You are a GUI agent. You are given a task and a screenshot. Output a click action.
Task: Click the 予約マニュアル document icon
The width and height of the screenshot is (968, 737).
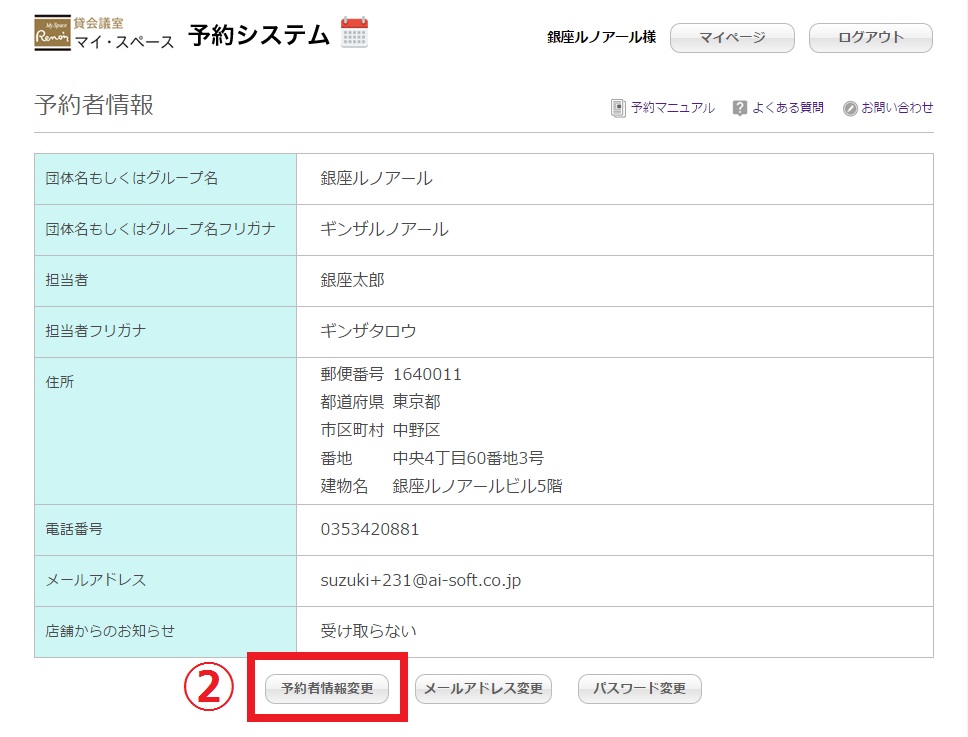618,108
